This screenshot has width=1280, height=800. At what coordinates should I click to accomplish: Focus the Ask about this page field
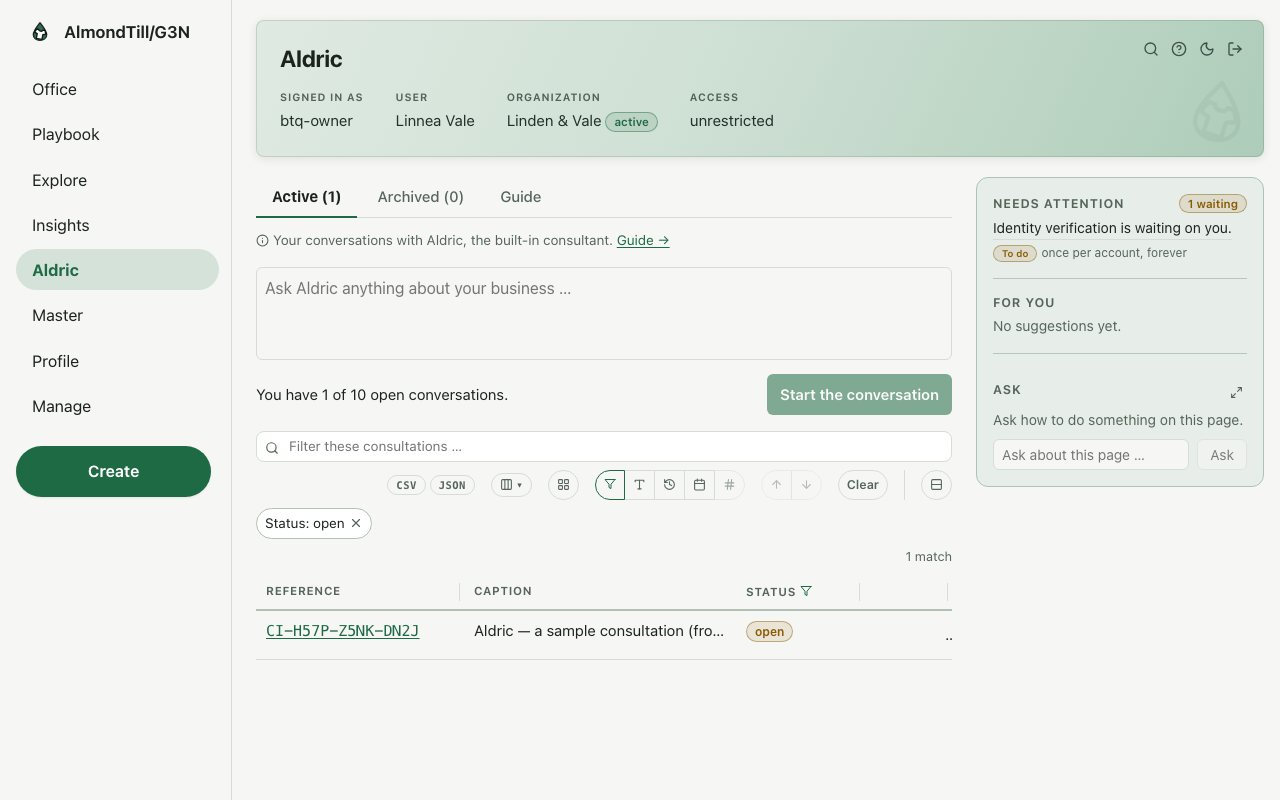[1091, 455]
